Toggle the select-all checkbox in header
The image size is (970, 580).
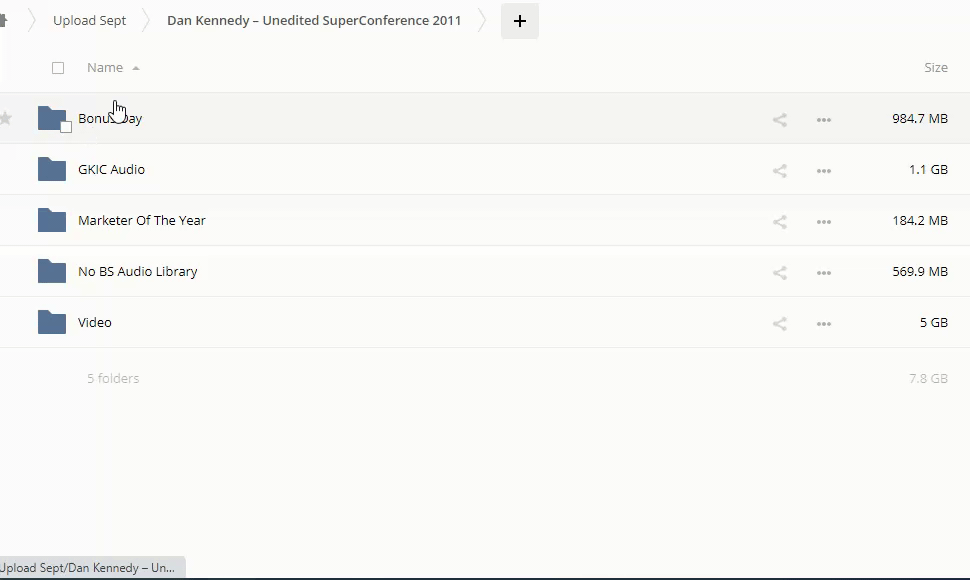tap(58, 68)
